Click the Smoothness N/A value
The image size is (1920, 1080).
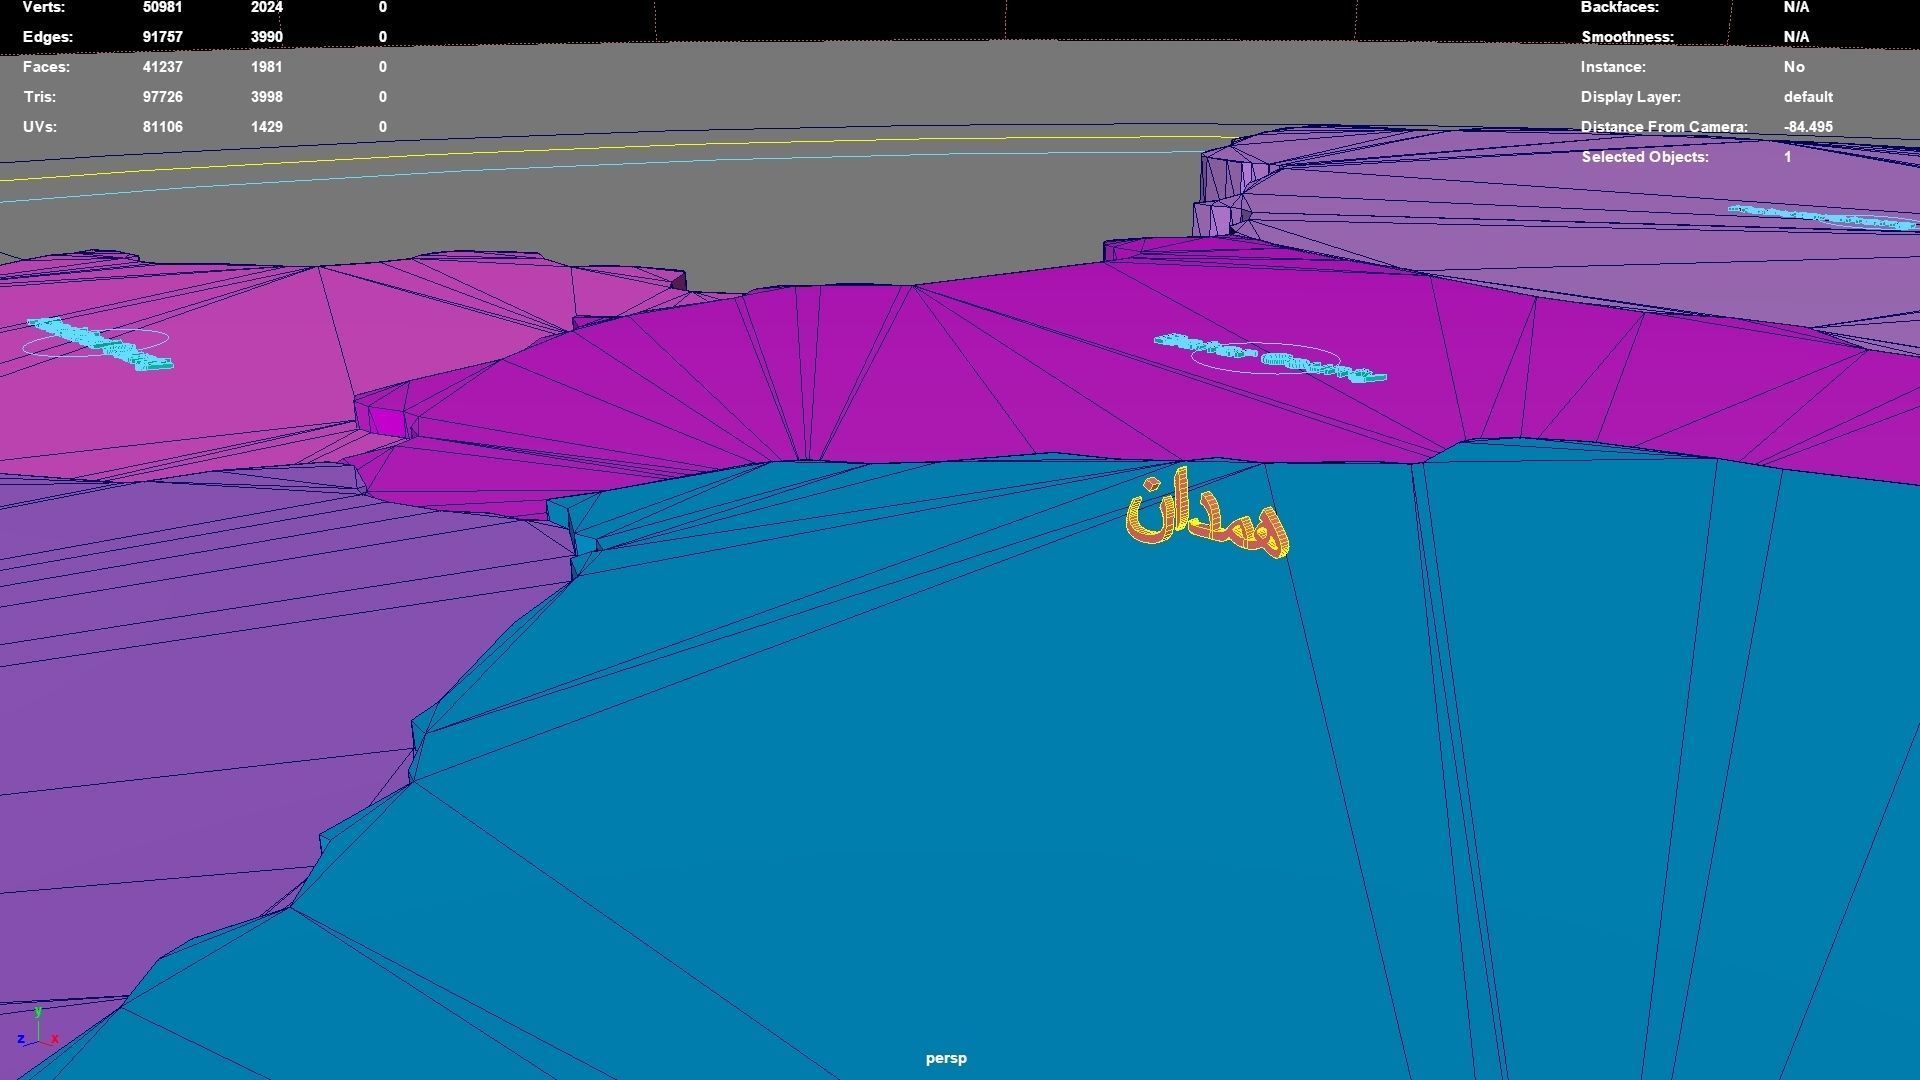[1795, 37]
